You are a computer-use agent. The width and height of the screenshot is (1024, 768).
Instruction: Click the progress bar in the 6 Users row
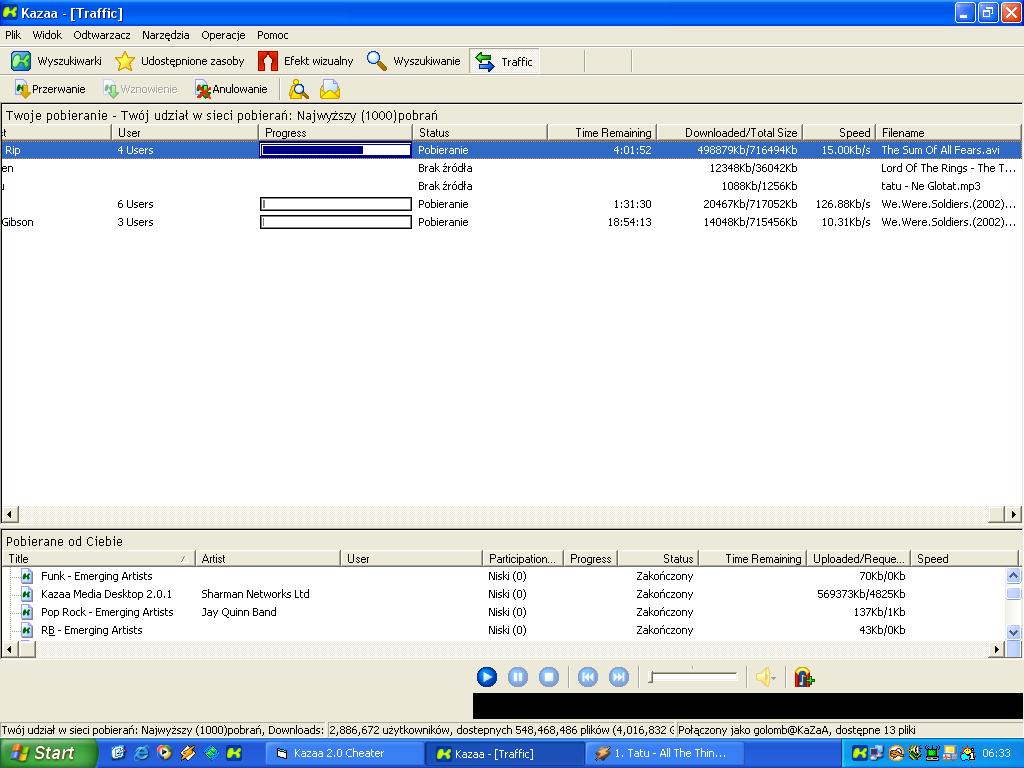[x=336, y=204]
